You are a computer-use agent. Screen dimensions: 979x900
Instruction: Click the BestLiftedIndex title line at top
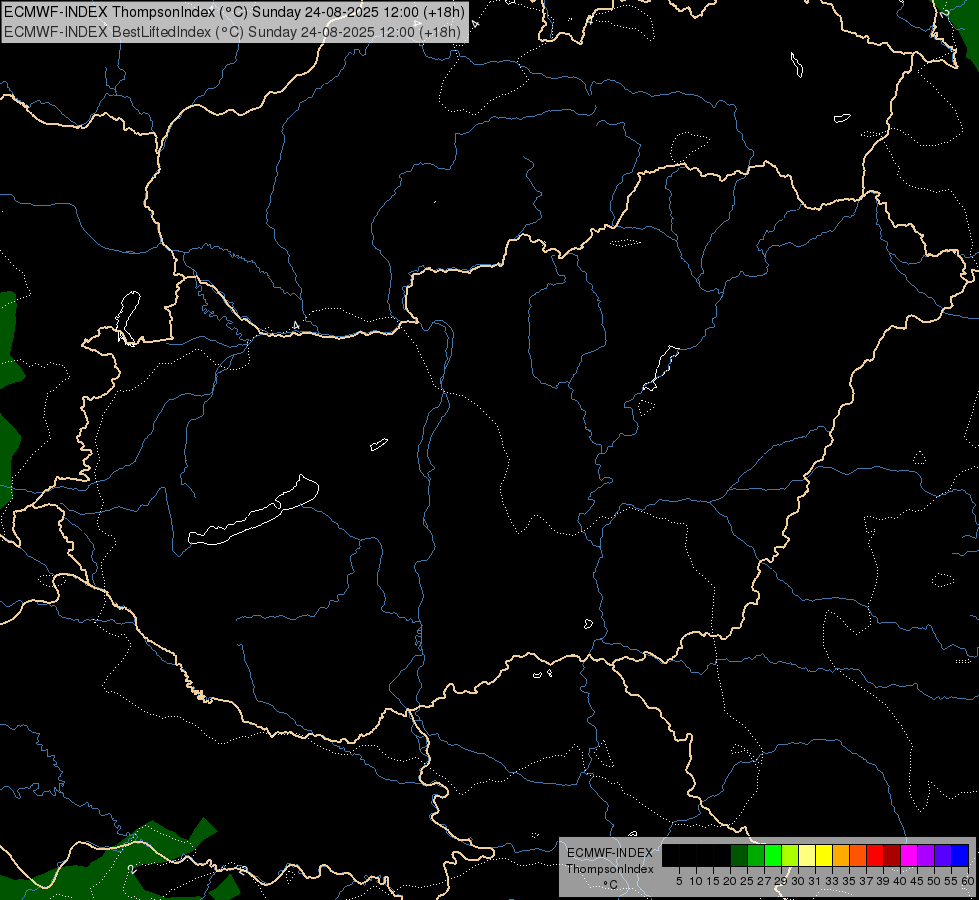232,32
